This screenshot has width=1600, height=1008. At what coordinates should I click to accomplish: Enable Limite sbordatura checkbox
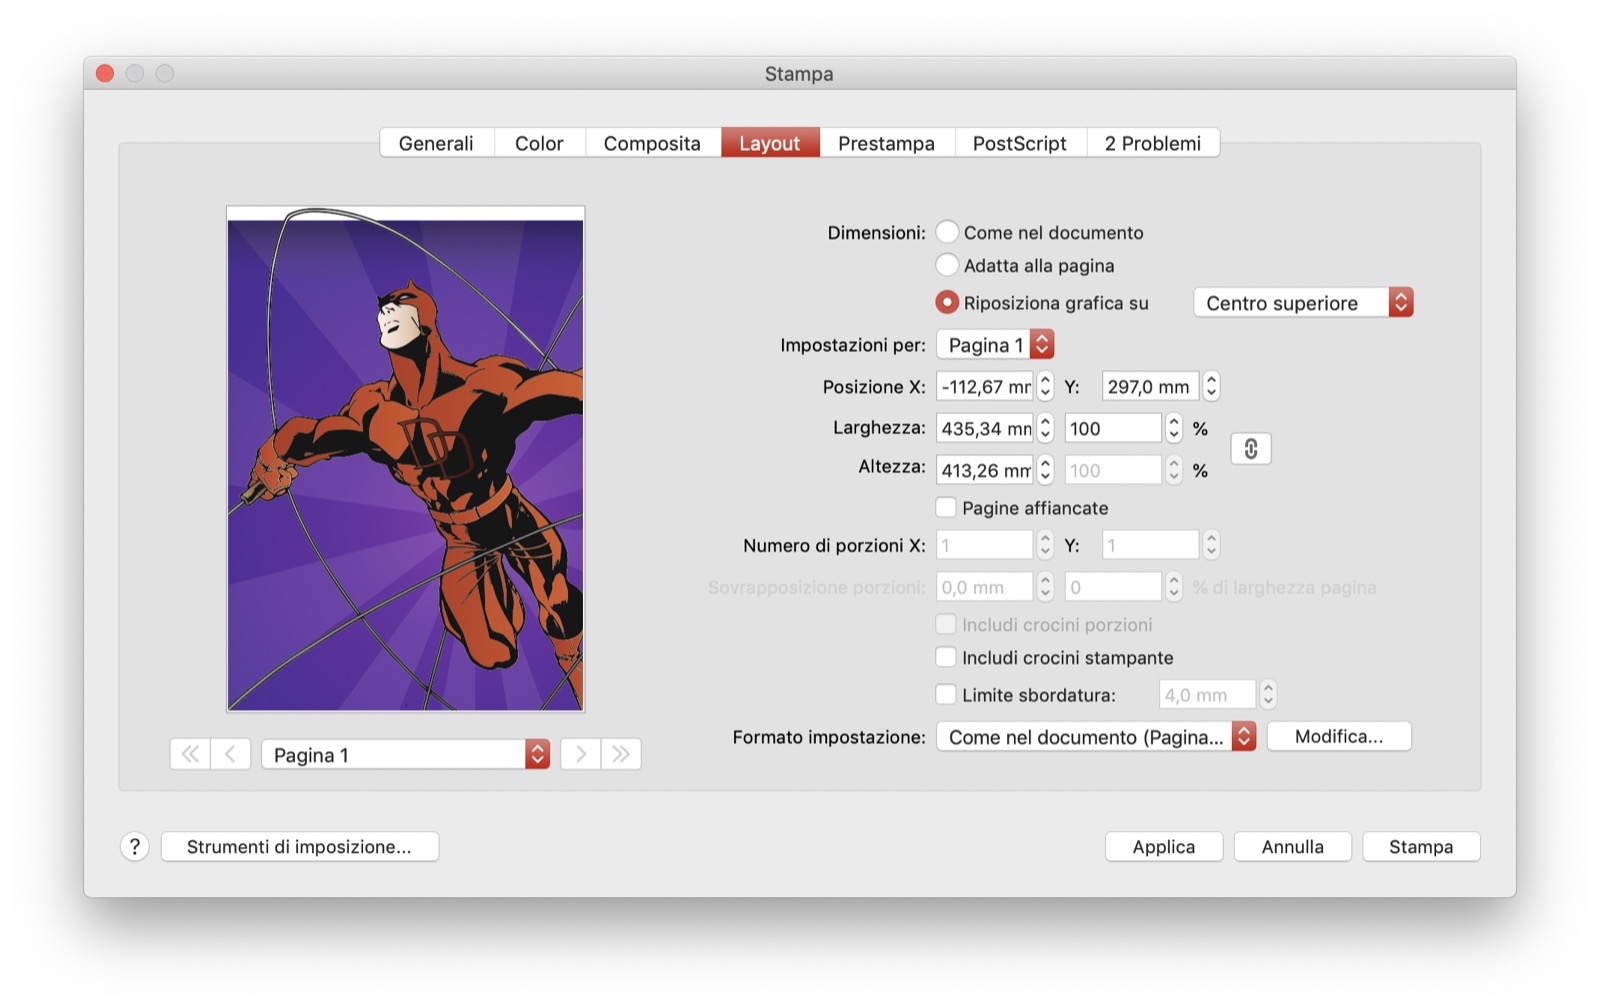[946, 694]
